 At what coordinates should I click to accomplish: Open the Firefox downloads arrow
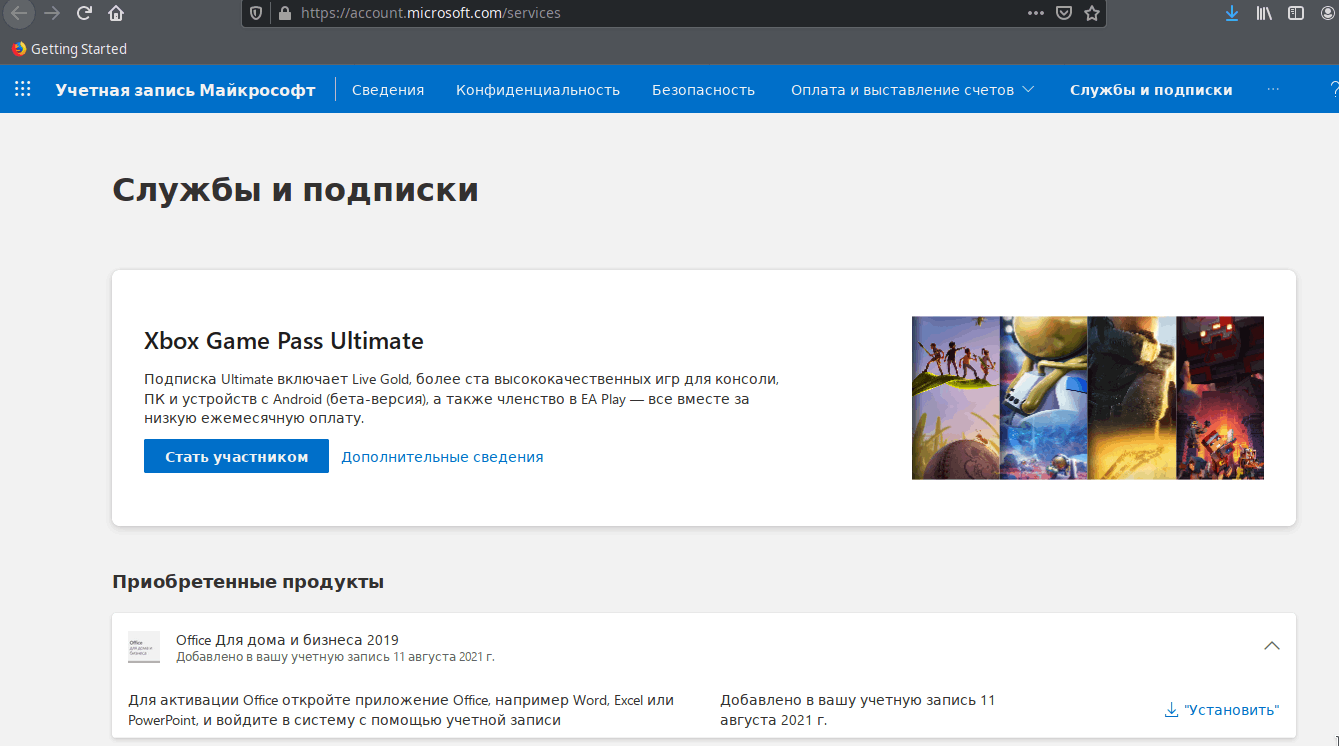[x=1232, y=13]
